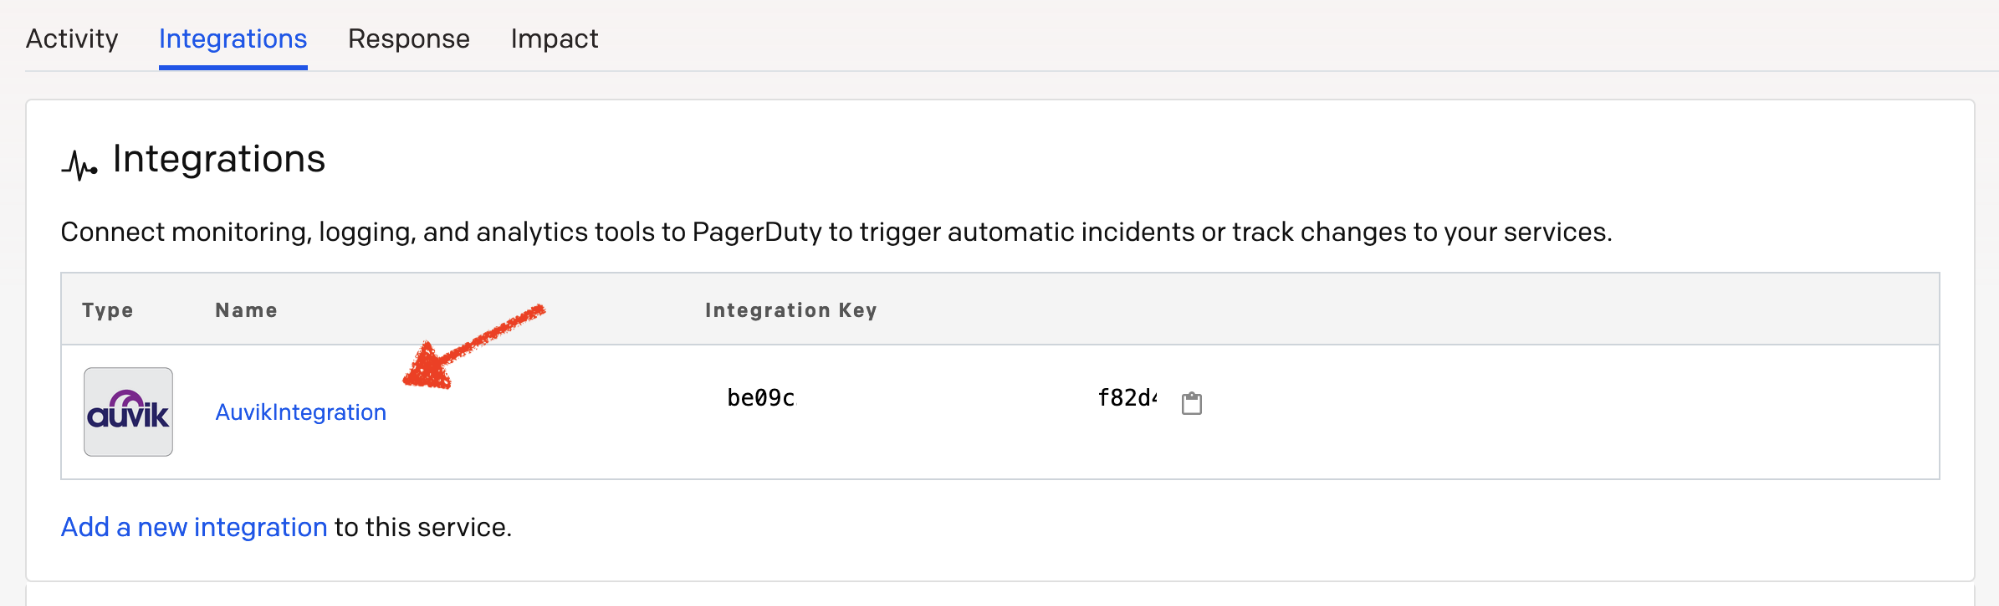Click the Auvik logo thumbnail
The height and width of the screenshot is (606, 1999).
(128, 412)
